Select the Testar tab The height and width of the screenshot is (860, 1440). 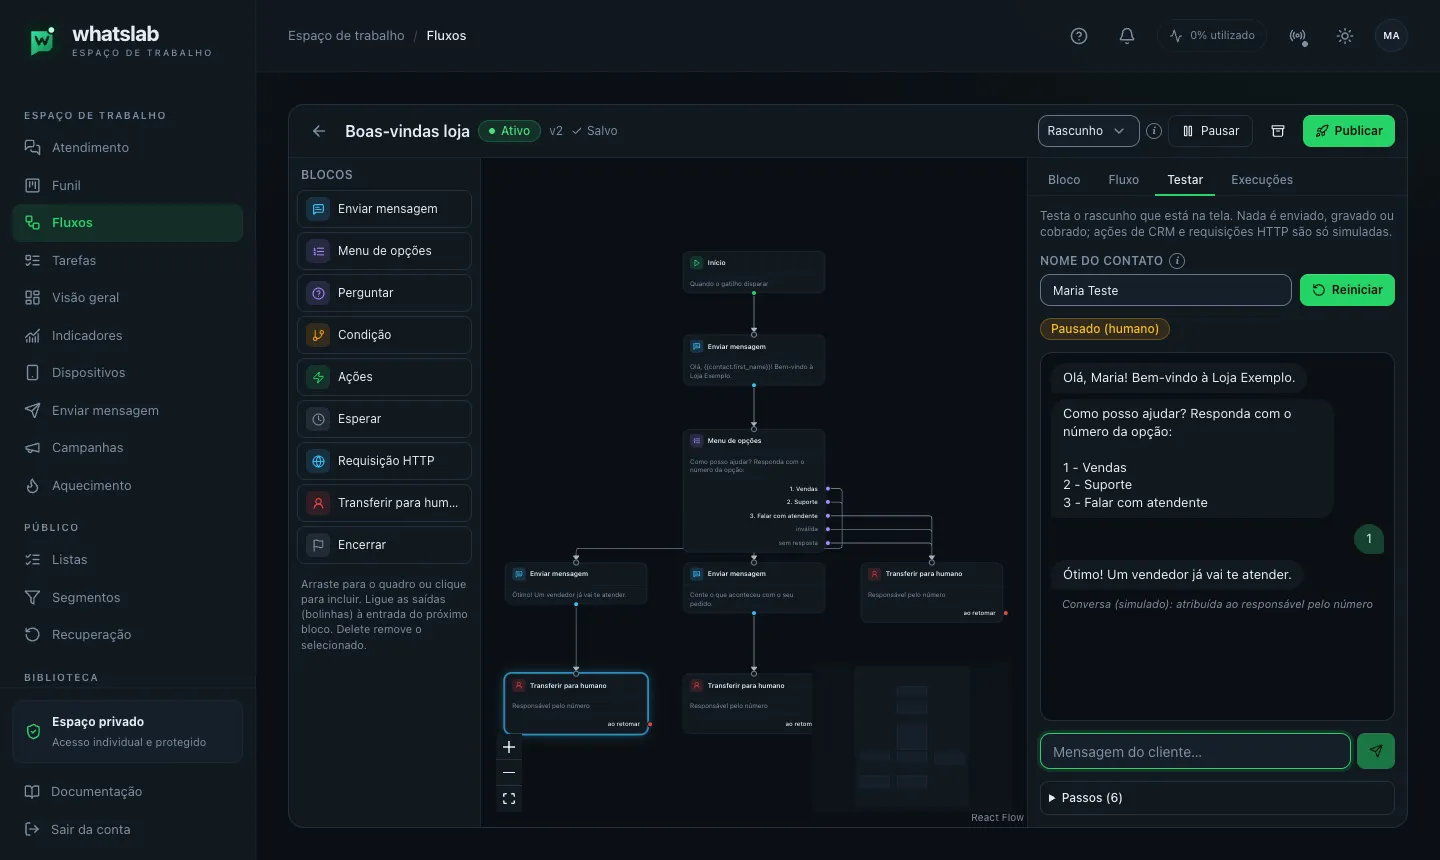(x=1185, y=180)
